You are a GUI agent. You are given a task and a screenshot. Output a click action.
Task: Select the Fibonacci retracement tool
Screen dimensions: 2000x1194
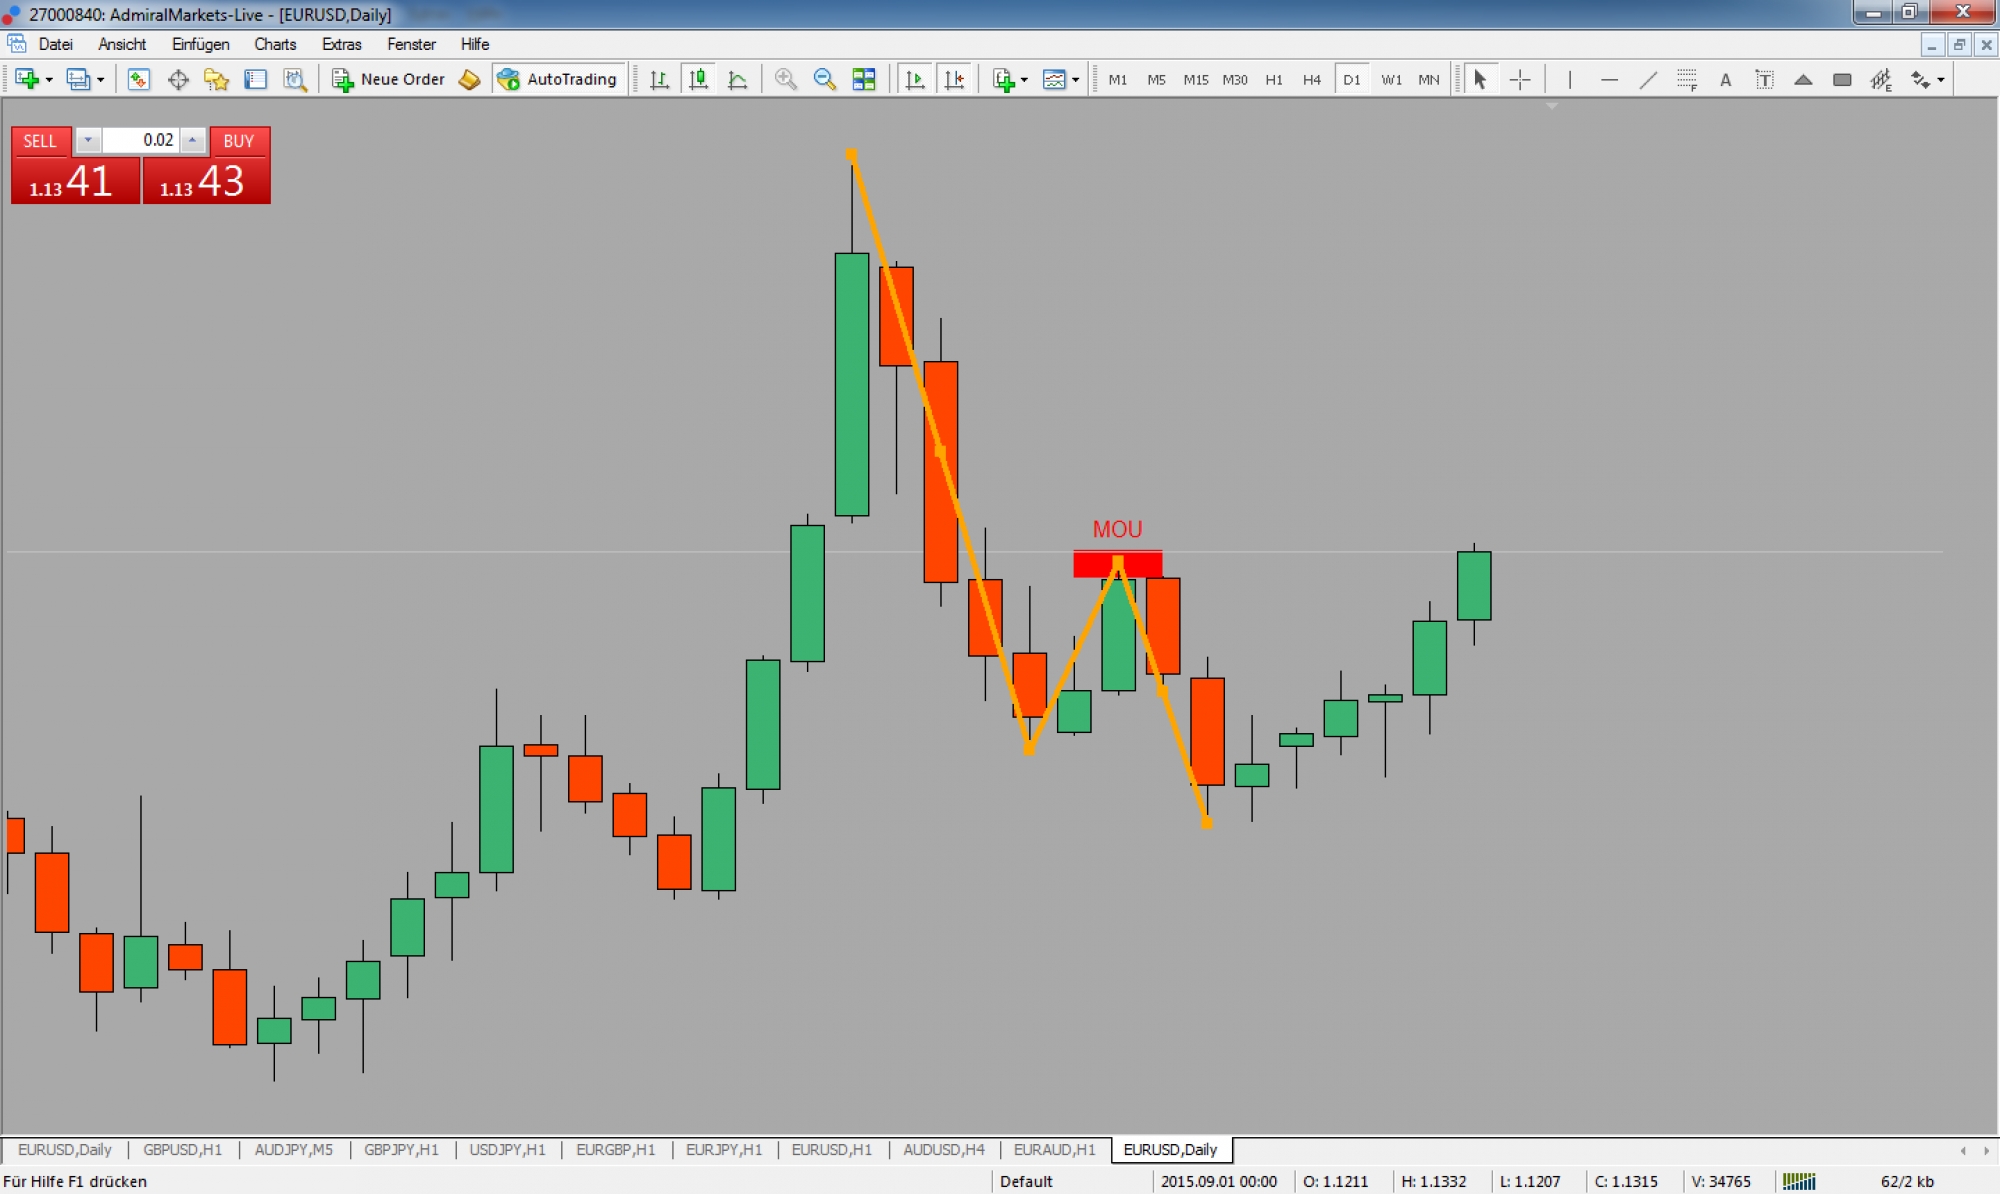pos(1687,80)
